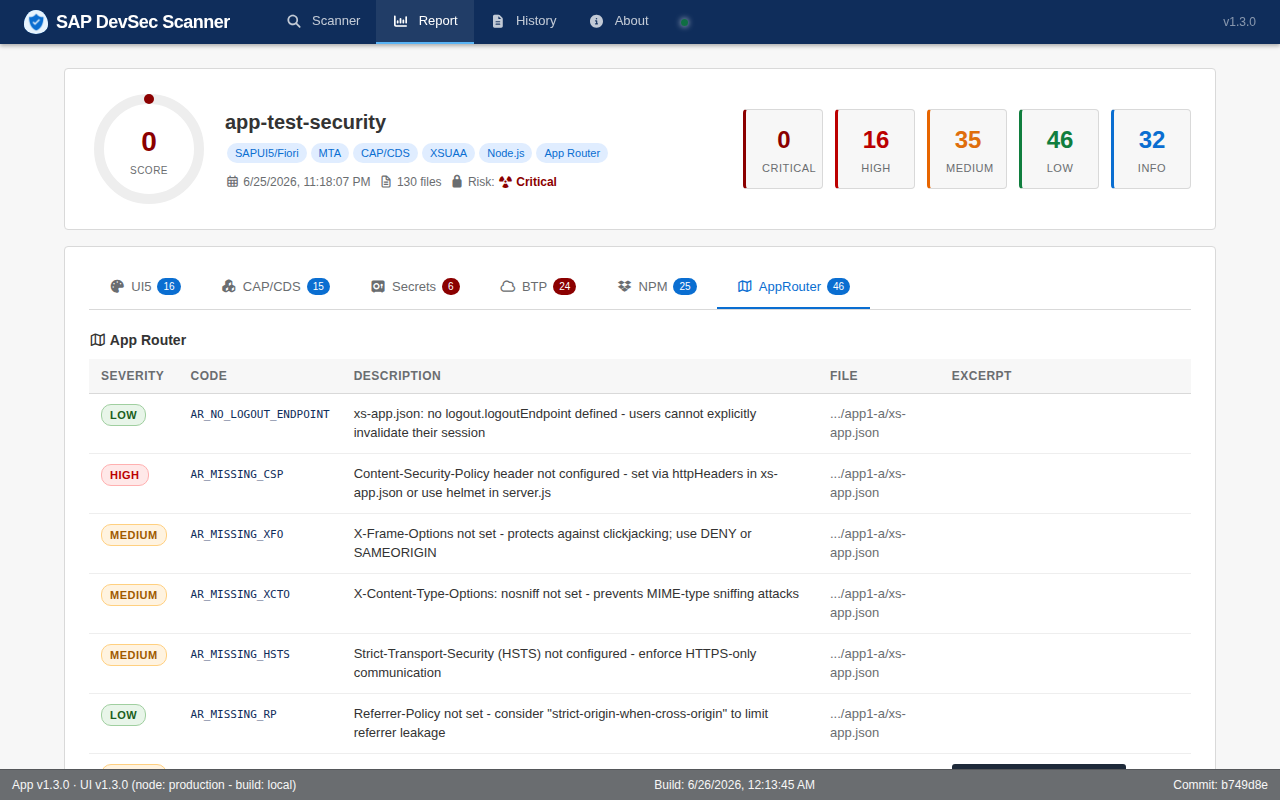Click the Info count card showing 32
Image resolution: width=1280 pixels, height=800 pixels.
[x=1151, y=149]
